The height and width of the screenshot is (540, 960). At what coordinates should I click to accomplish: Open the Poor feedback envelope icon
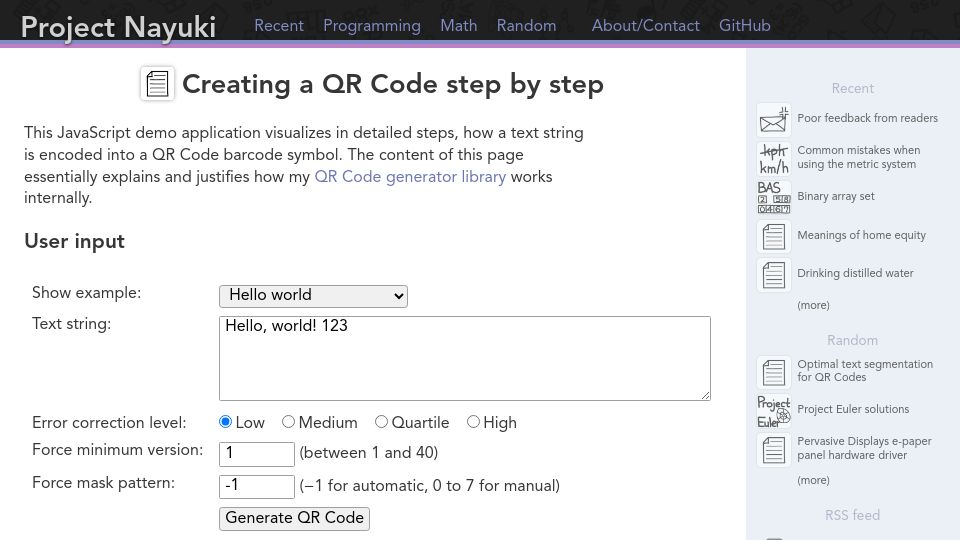tap(774, 120)
